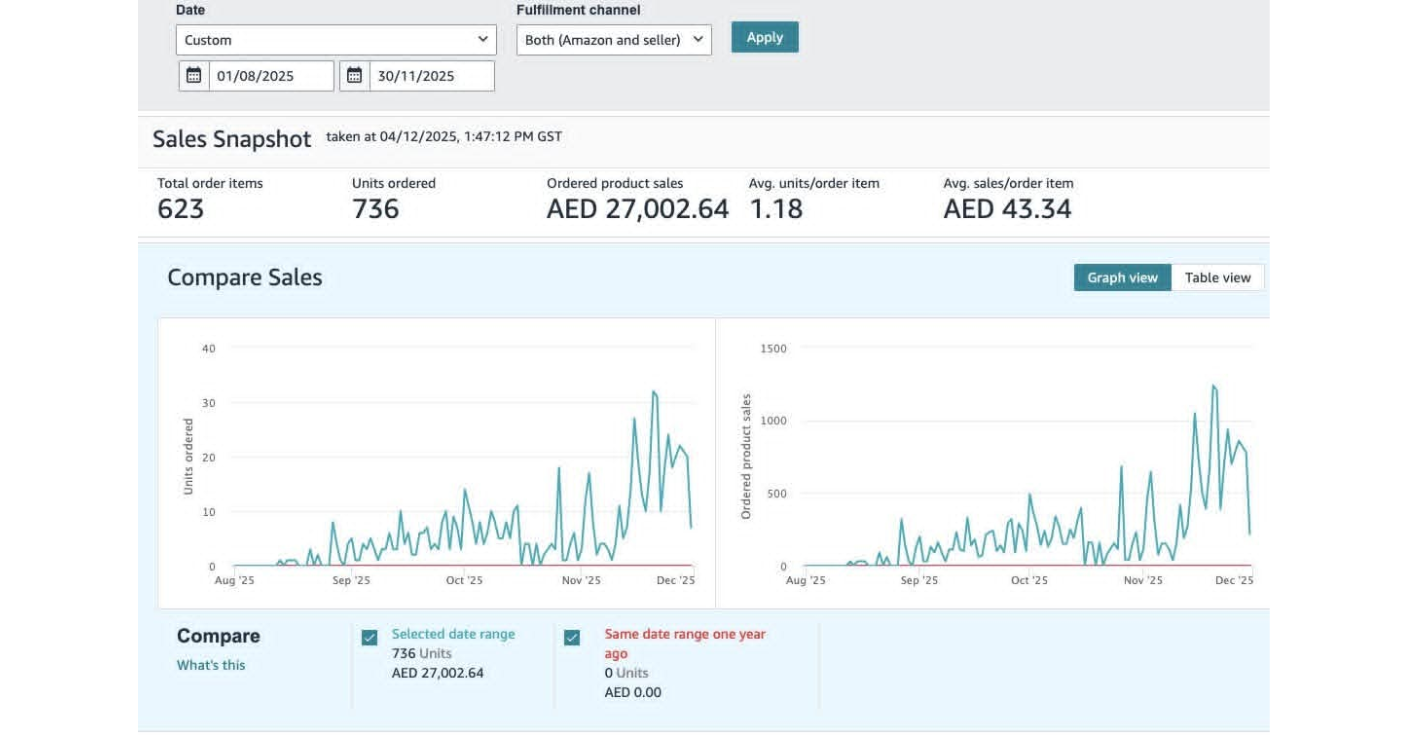Open the What's this link
This screenshot has height=736, width=1408.
pos(211,665)
